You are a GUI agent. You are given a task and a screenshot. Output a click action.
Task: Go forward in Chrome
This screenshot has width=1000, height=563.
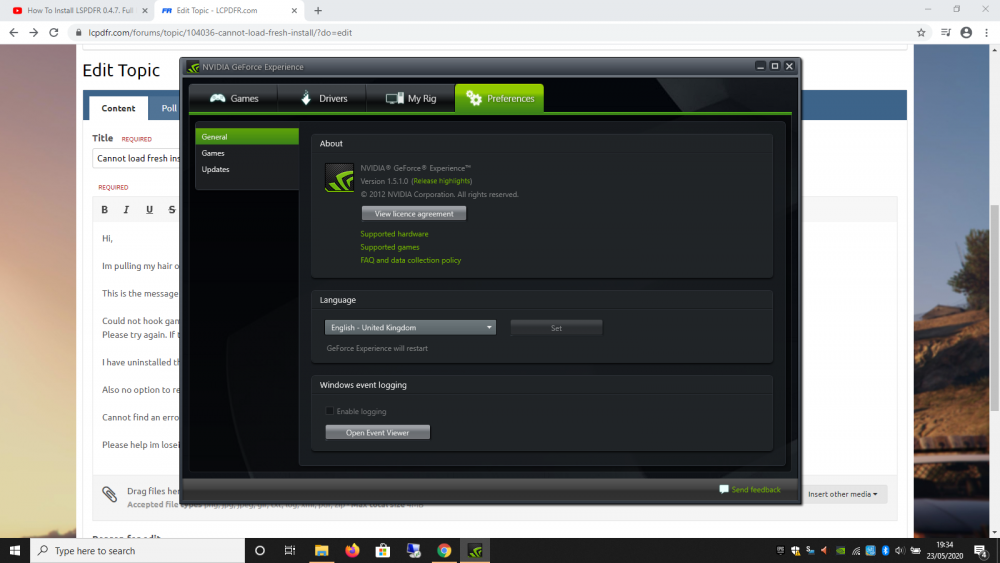click(34, 33)
